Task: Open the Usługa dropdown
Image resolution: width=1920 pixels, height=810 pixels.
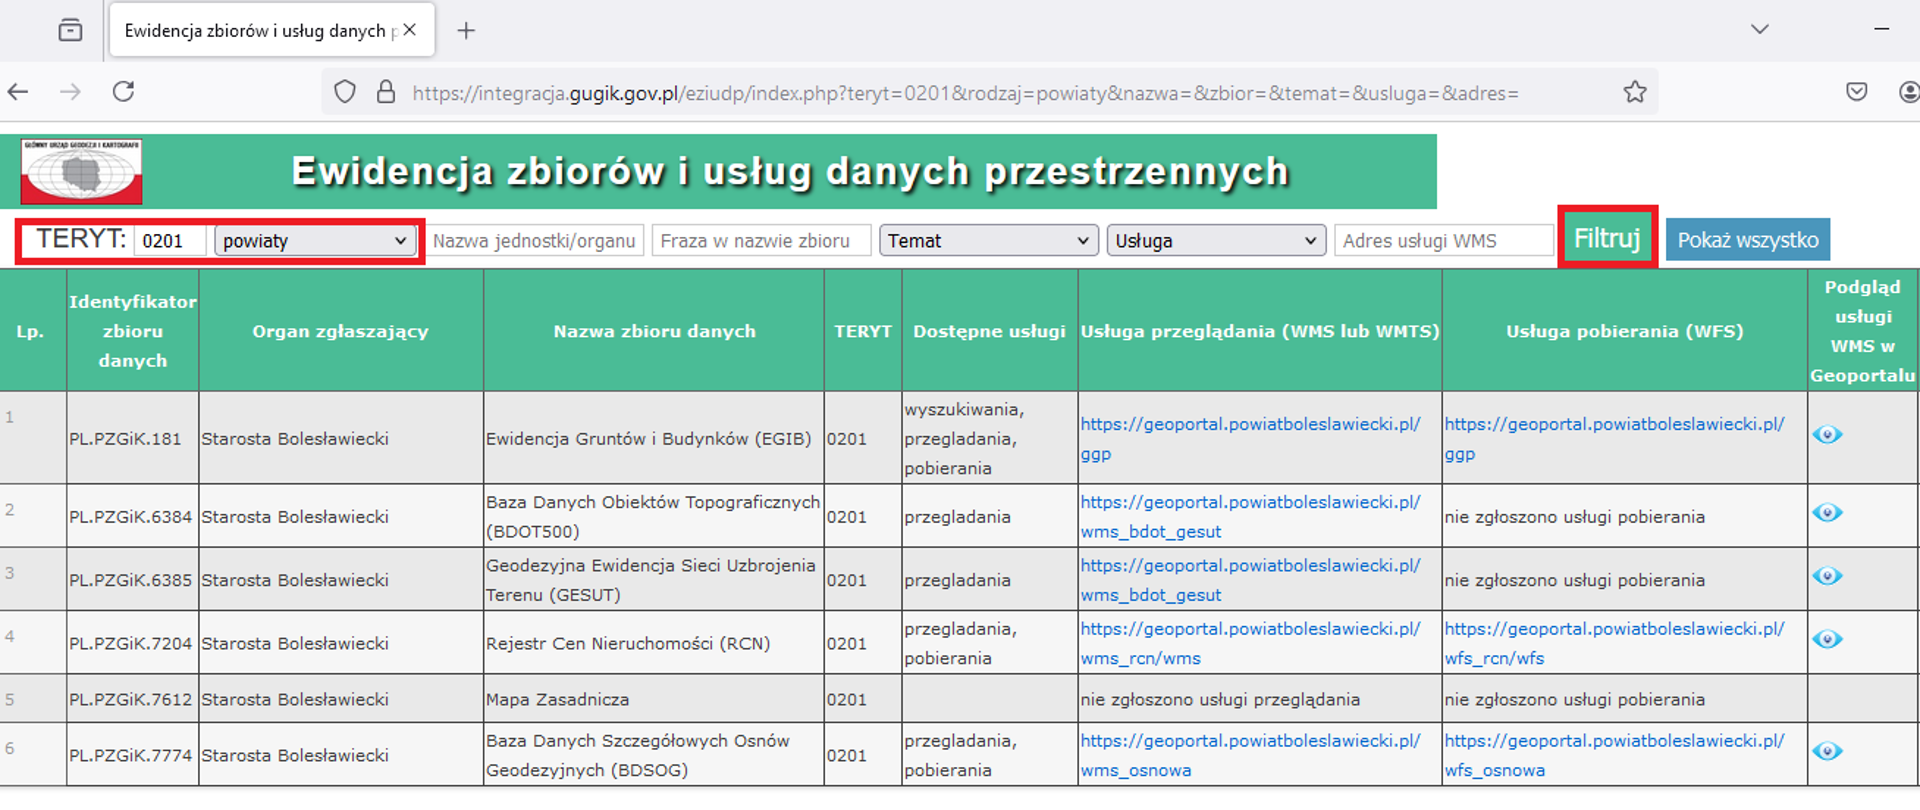Action: [x=1216, y=241]
